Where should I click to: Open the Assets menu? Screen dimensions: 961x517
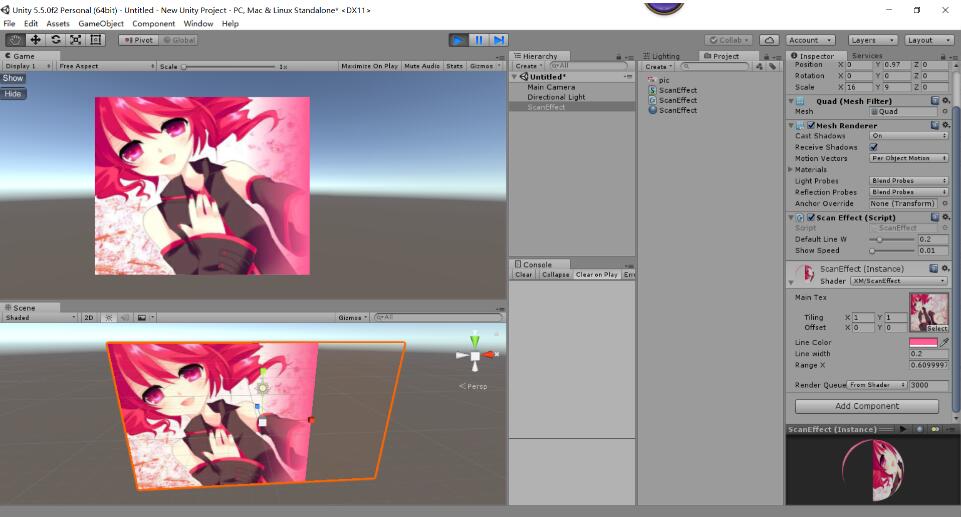[58, 23]
